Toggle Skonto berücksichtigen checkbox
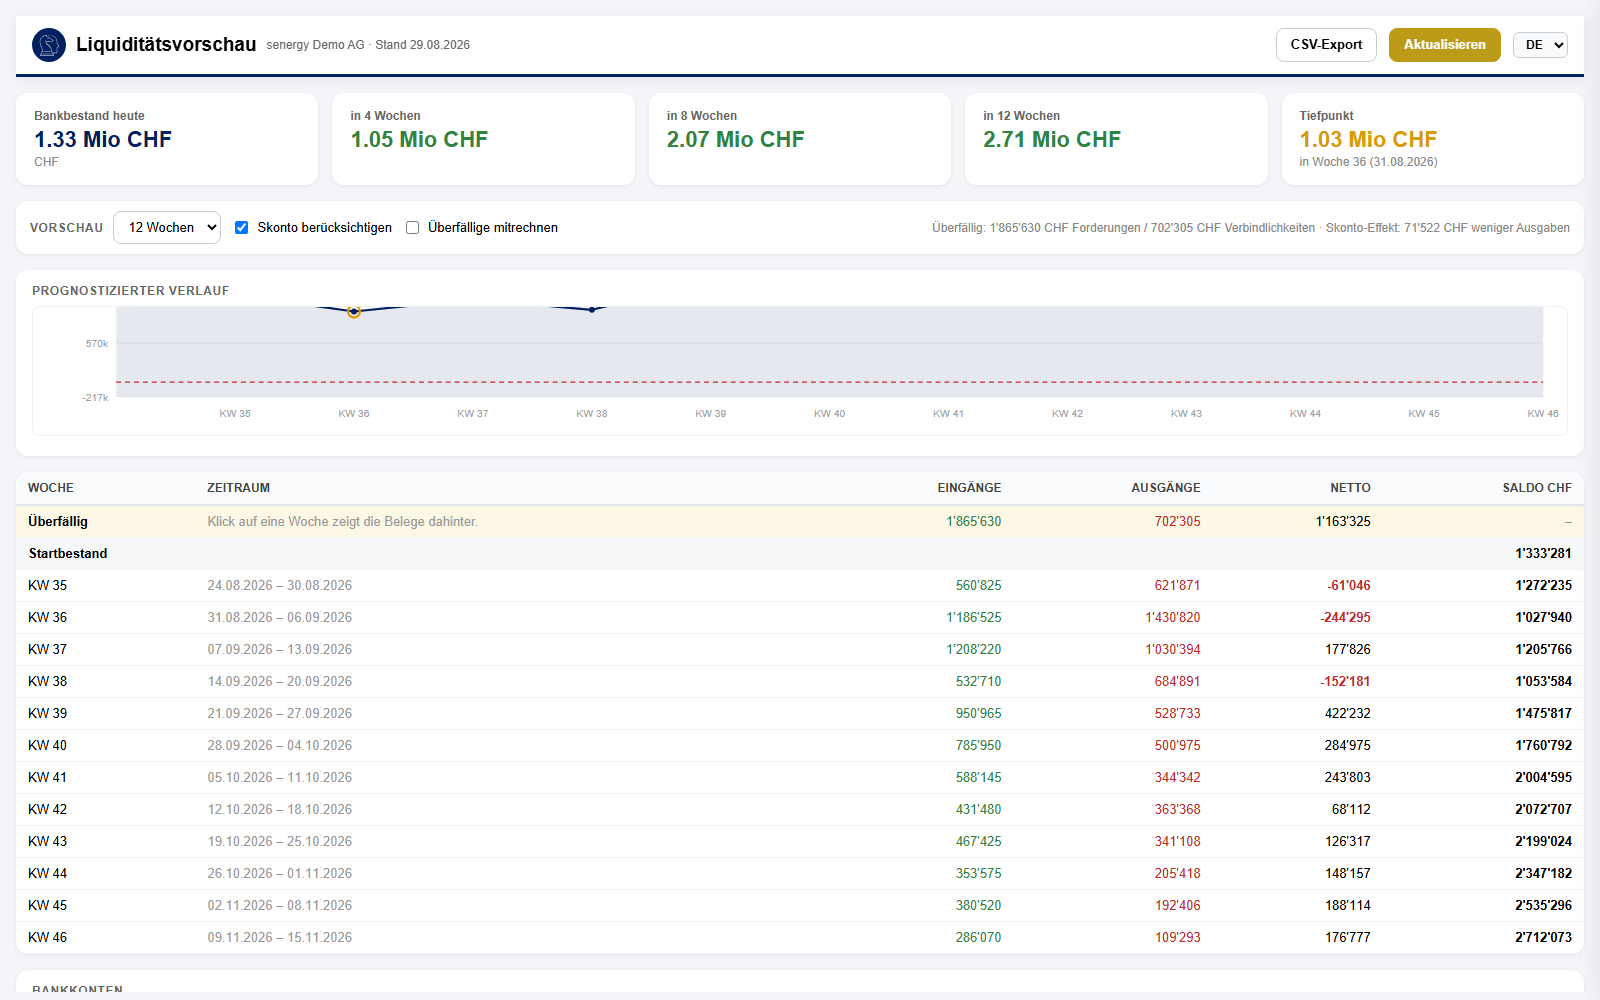The height and width of the screenshot is (1000, 1600). (241, 228)
